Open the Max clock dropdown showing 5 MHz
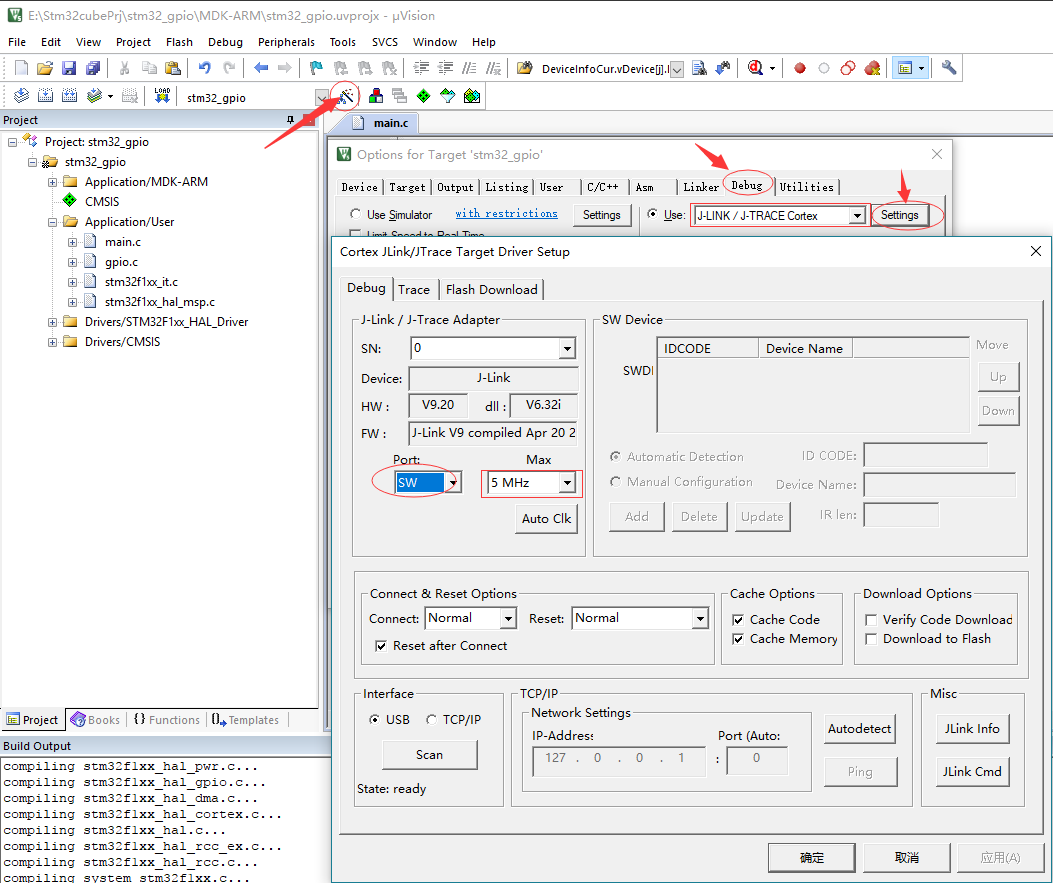This screenshot has height=883, width=1053. [x=566, y=483]
